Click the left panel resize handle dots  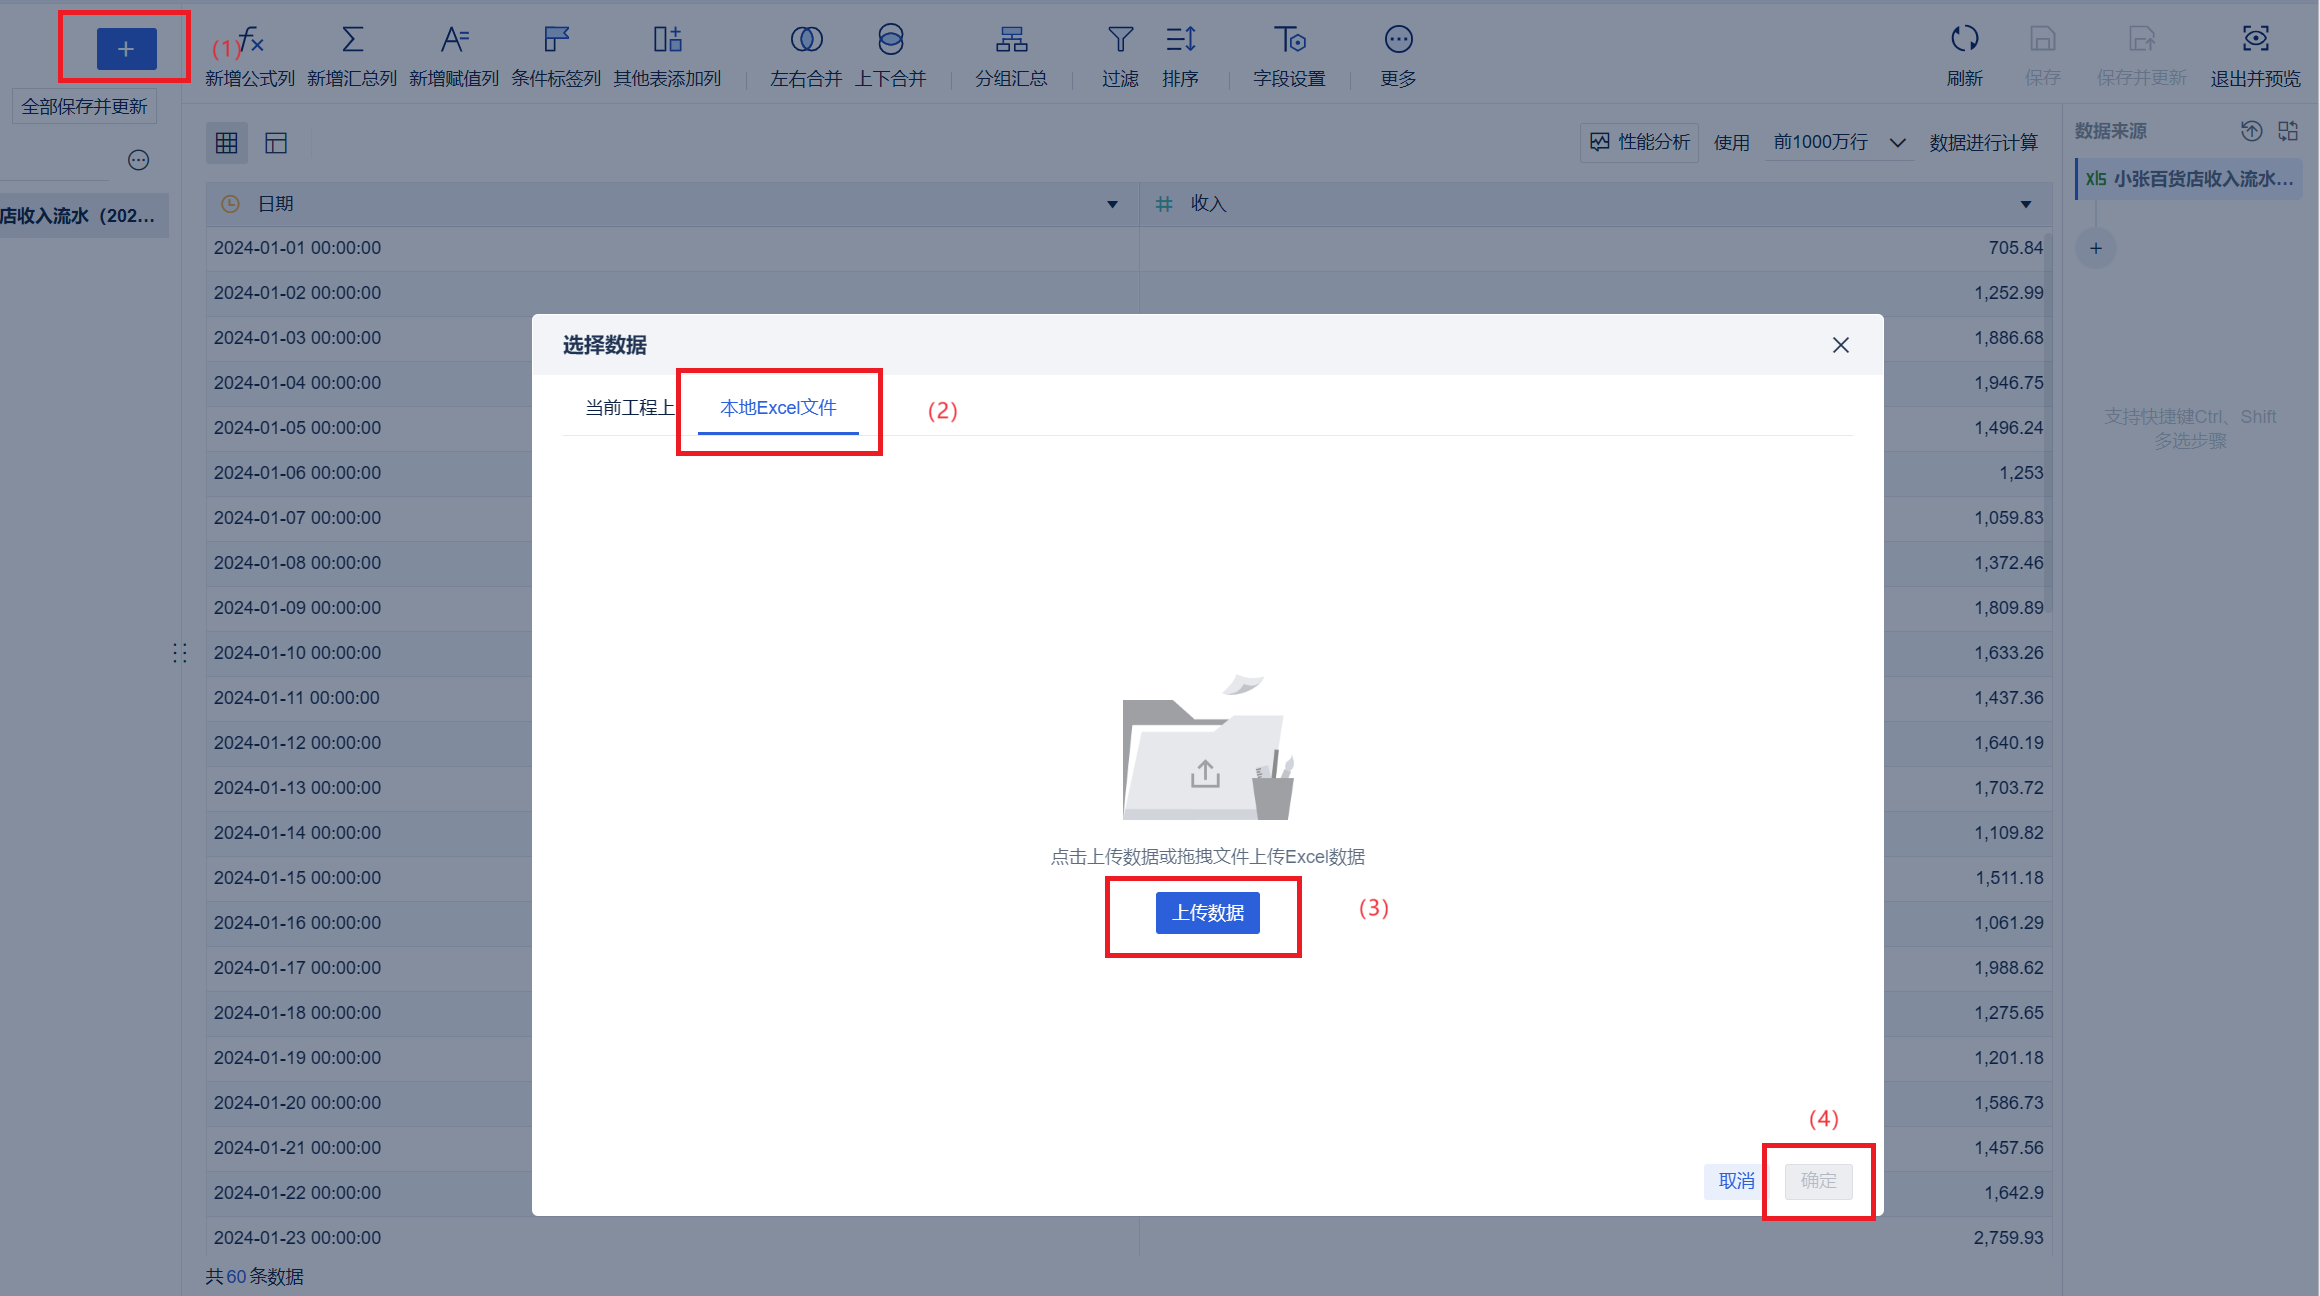pyautogui.click(x=180, y=653)
